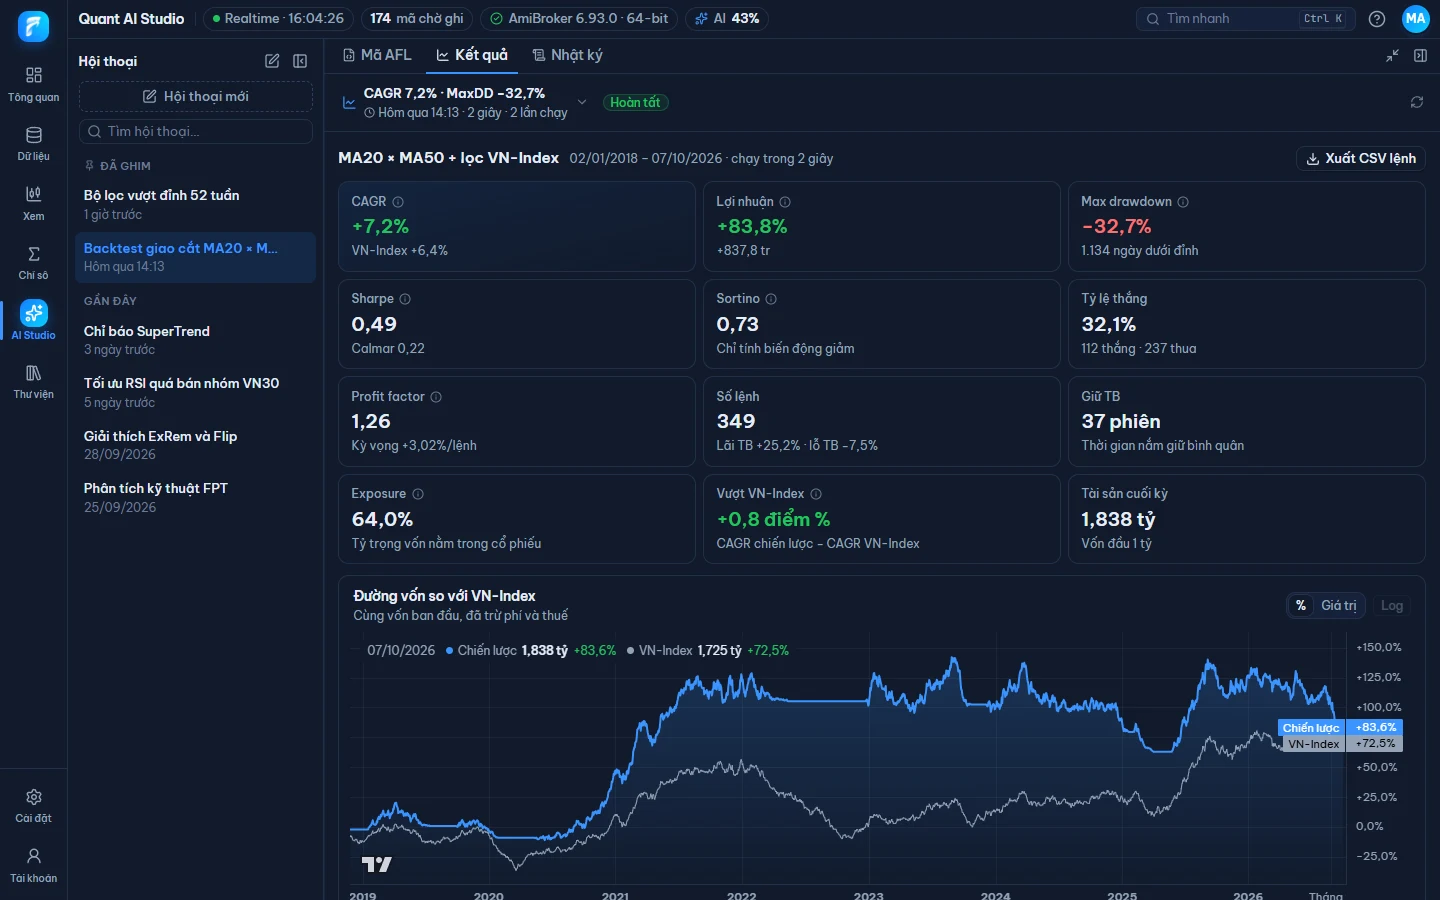Toggle the right side panel icon
This screenshot has height=900, width=1440.
pyautogui.click(x=1420, y=56)
